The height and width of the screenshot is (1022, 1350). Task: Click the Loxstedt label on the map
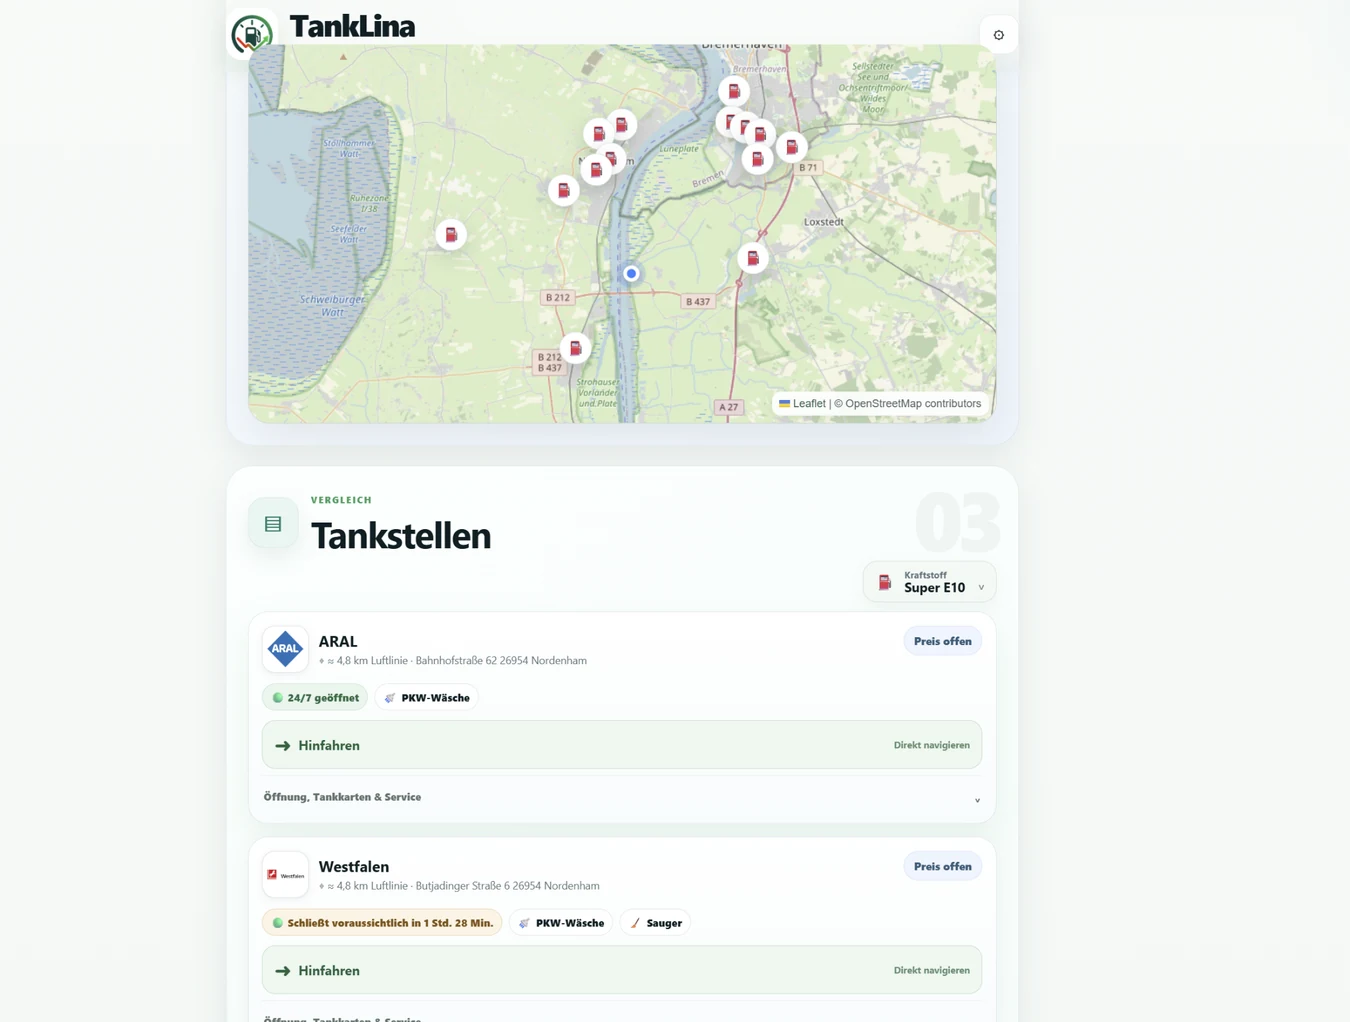pos(824,222)
